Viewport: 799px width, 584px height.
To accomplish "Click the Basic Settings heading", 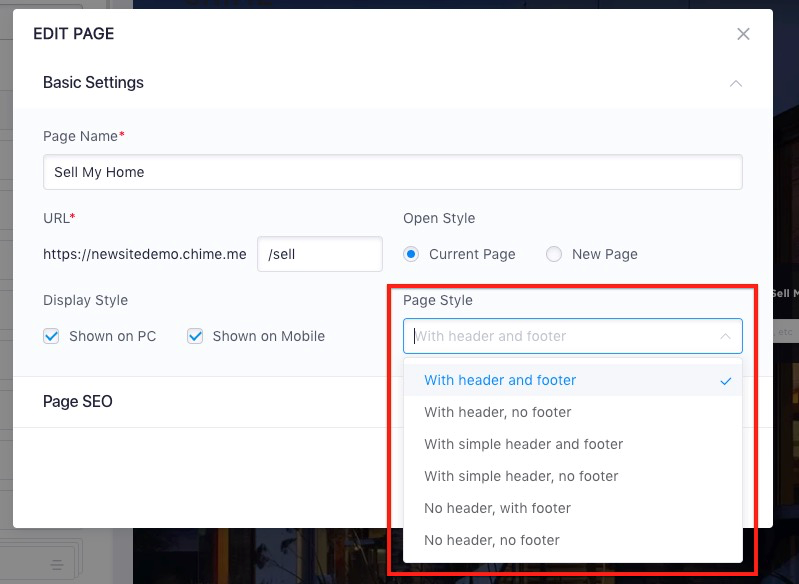I will point(93,83).
